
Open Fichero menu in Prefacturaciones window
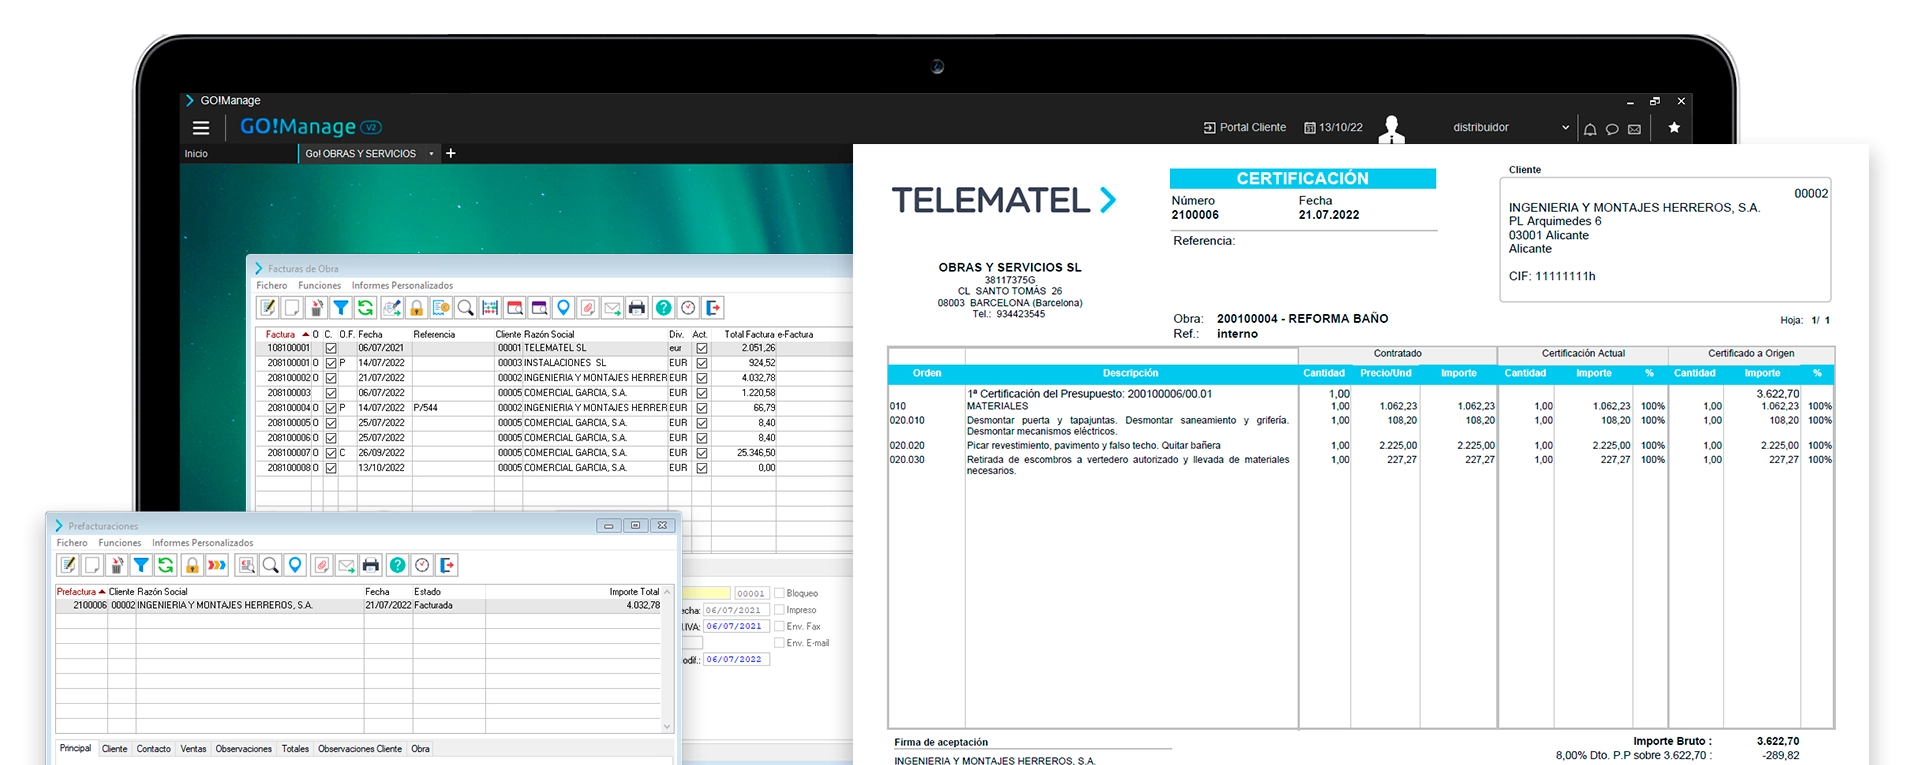(x=72, y=543)
